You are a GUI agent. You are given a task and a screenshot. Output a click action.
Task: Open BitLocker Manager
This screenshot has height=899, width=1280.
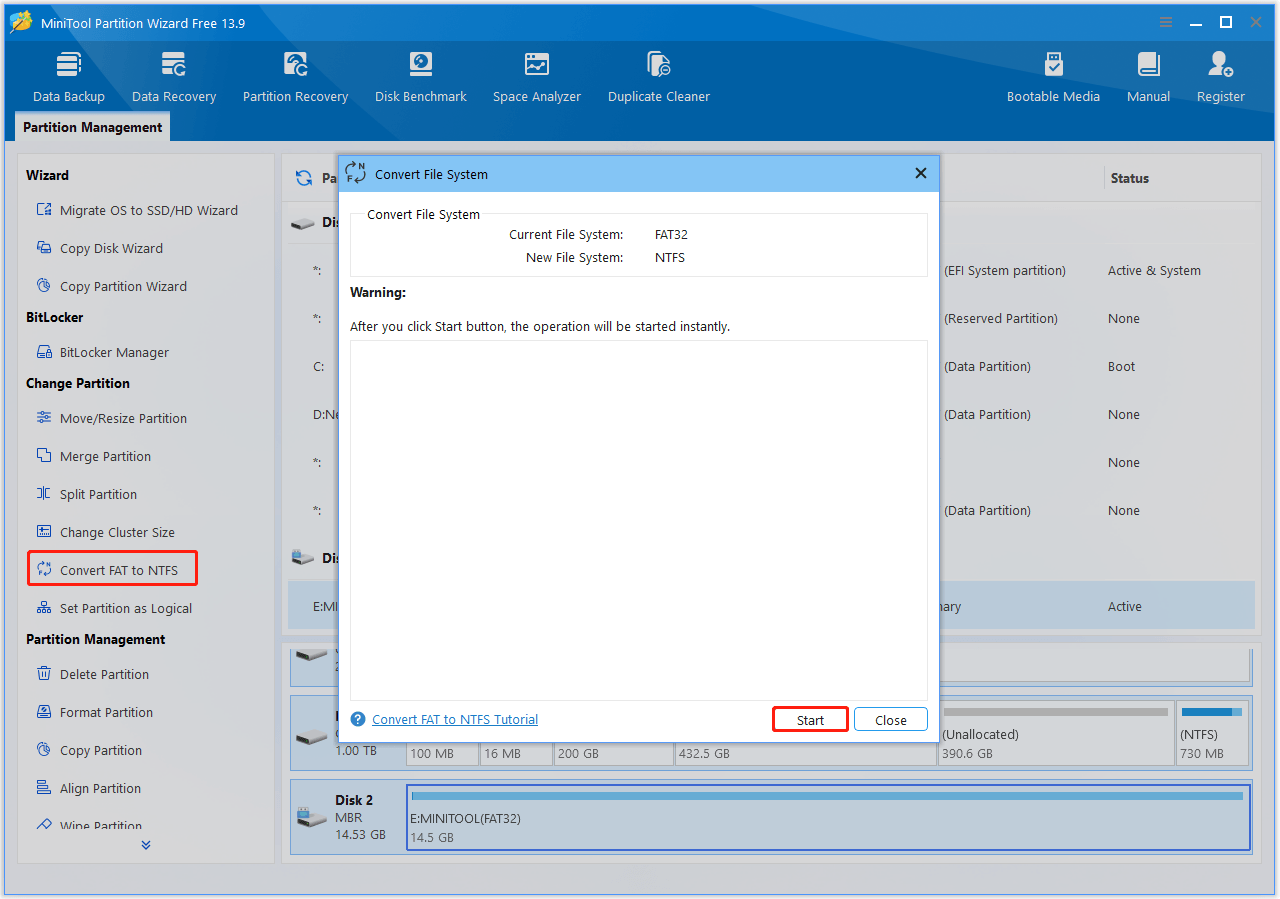[102, 352]
